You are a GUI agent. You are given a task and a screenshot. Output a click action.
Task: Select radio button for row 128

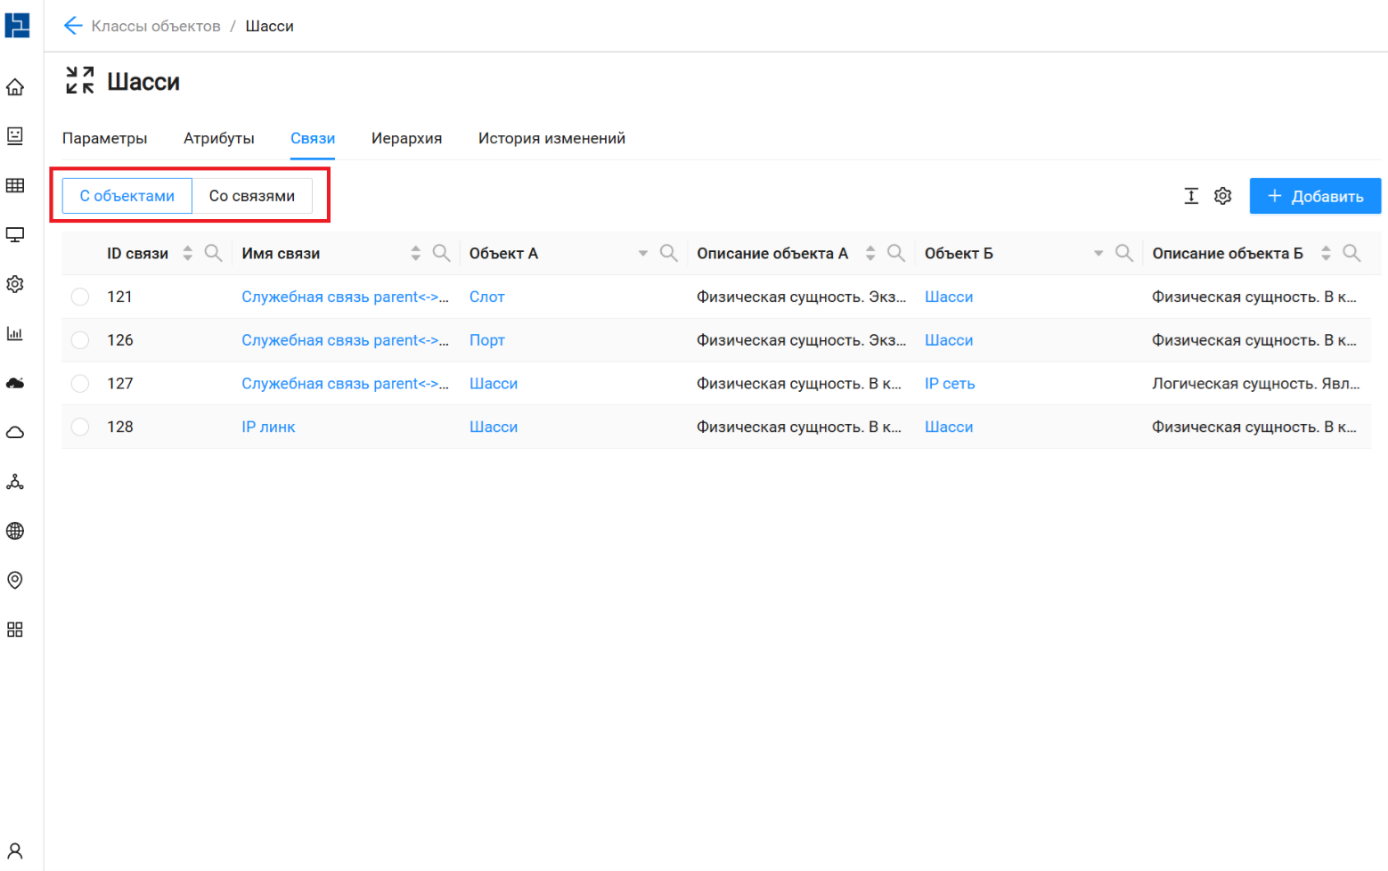pos(80,427)
